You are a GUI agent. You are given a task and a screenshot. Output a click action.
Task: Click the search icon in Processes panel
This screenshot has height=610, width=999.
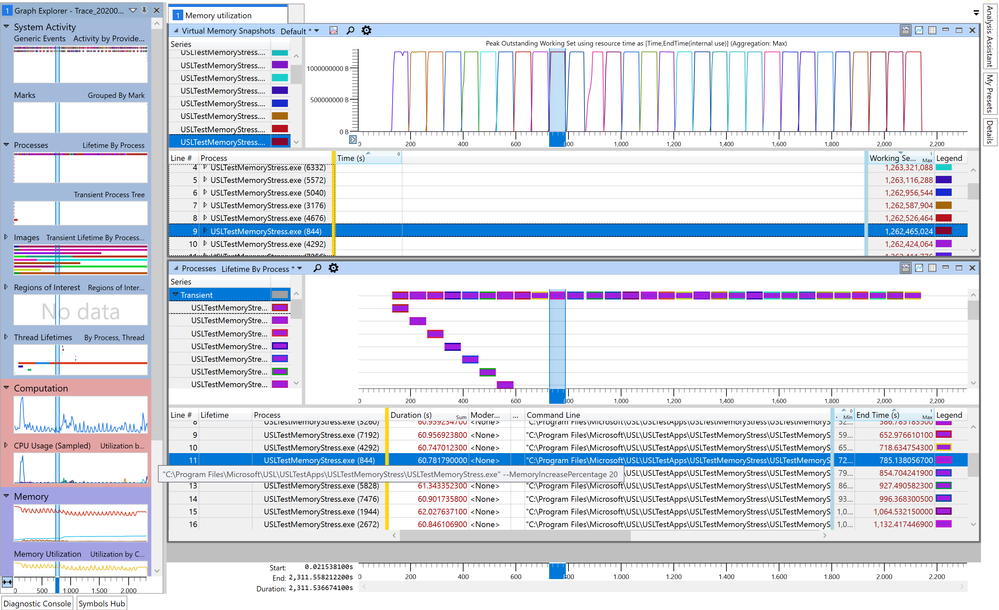pyautogui.click(x=317, y=268)
